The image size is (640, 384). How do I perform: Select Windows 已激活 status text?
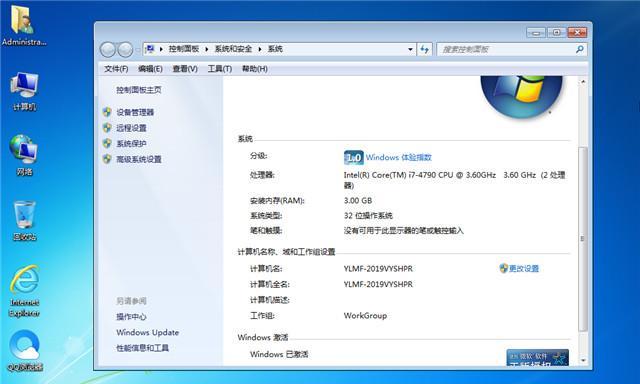pos(279,354)
